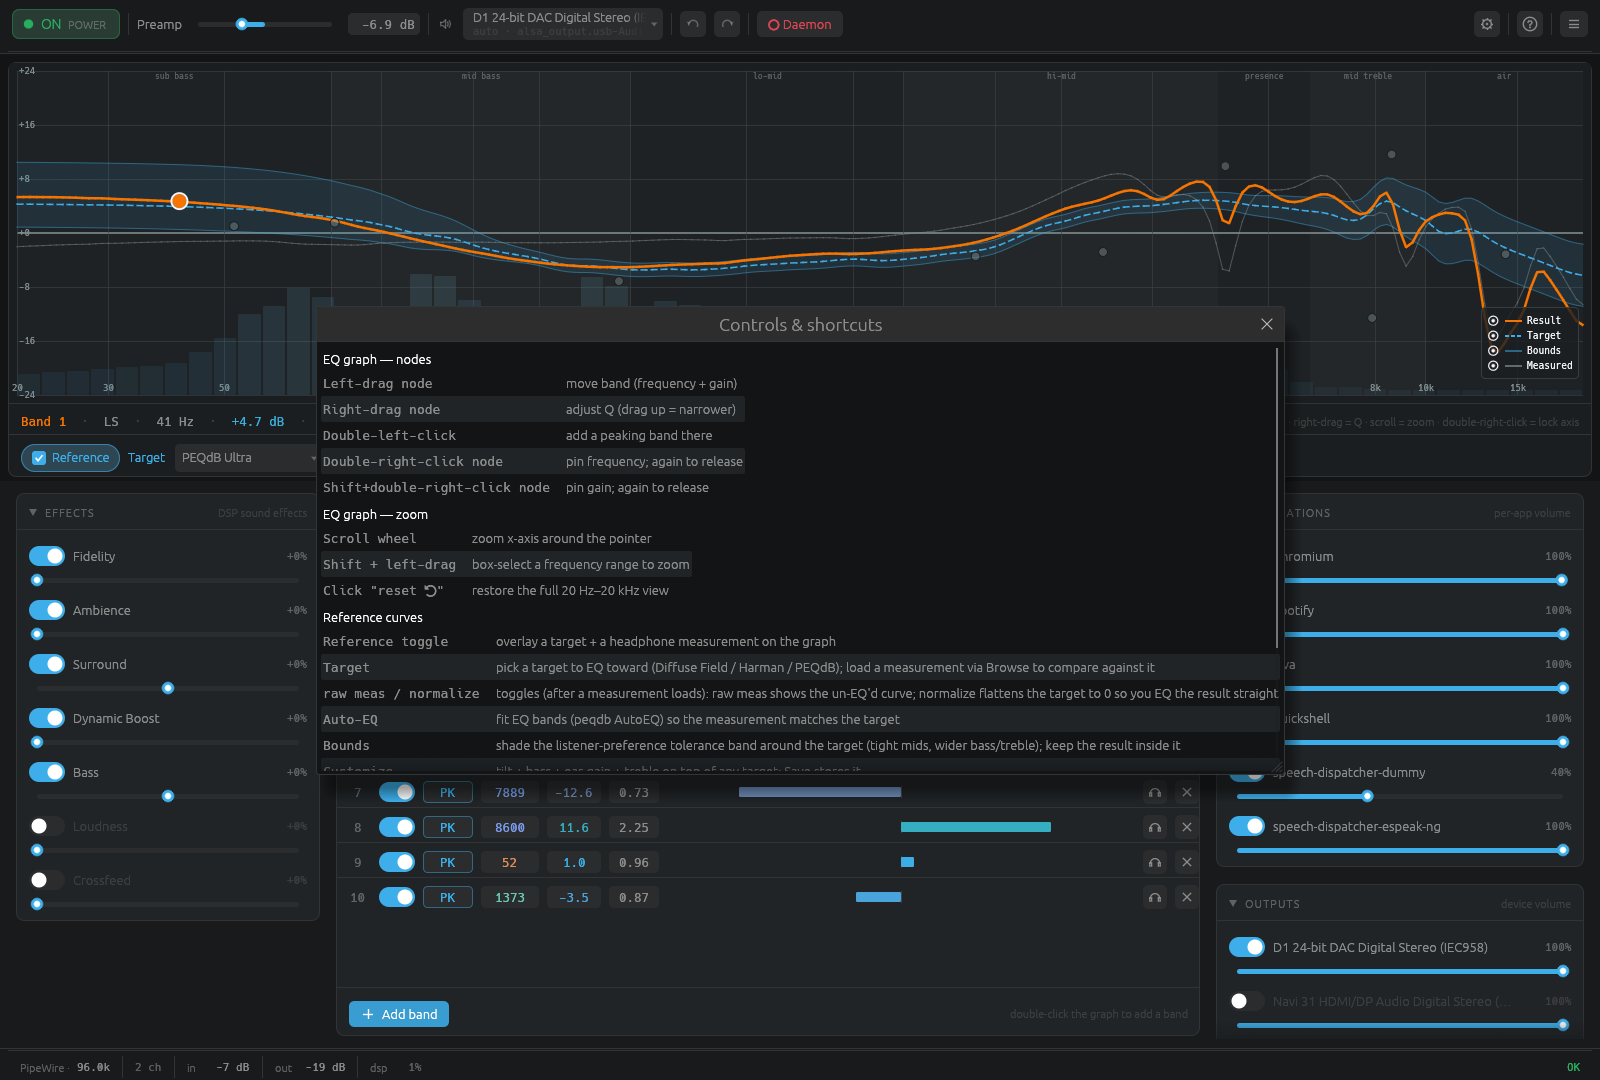Toggle speech-dispatcher-espeak-ng switch

[x=1247, y=826]
